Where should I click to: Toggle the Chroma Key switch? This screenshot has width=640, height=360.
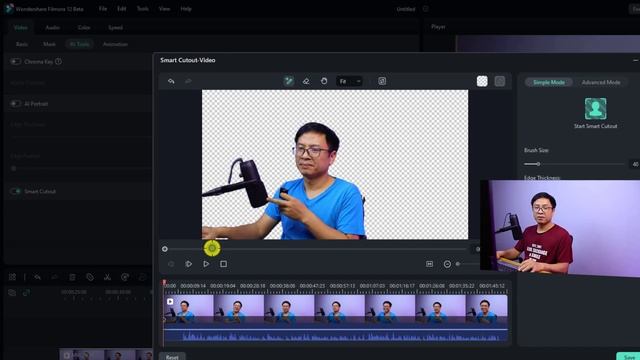tap(16, 62)
